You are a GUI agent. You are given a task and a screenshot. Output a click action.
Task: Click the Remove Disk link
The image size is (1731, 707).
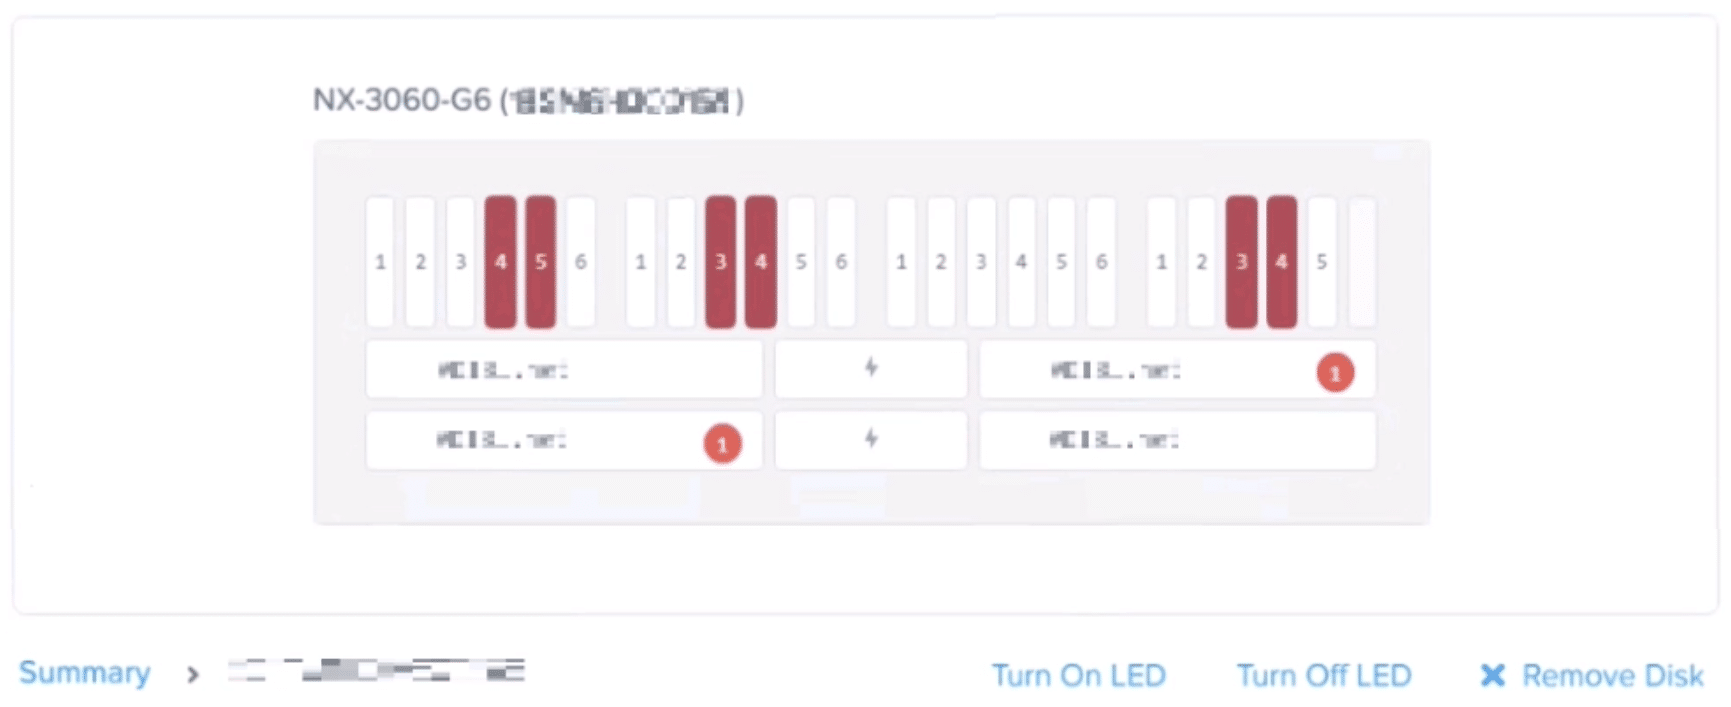pyautogui.click(x=1612, y=676)
